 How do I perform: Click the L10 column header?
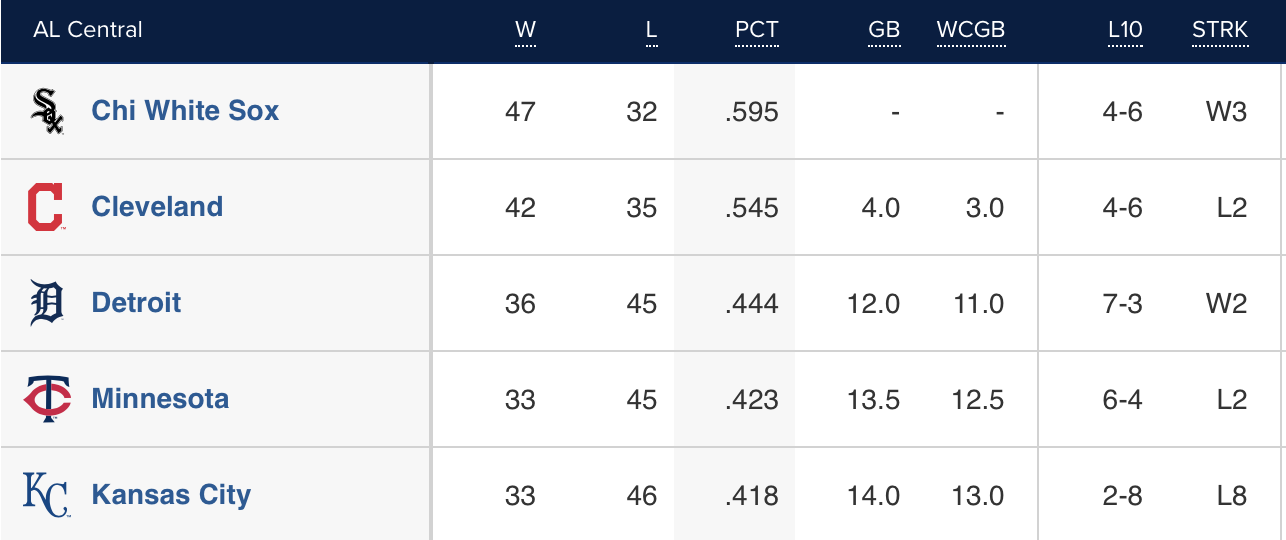[x=1125, y=30]
